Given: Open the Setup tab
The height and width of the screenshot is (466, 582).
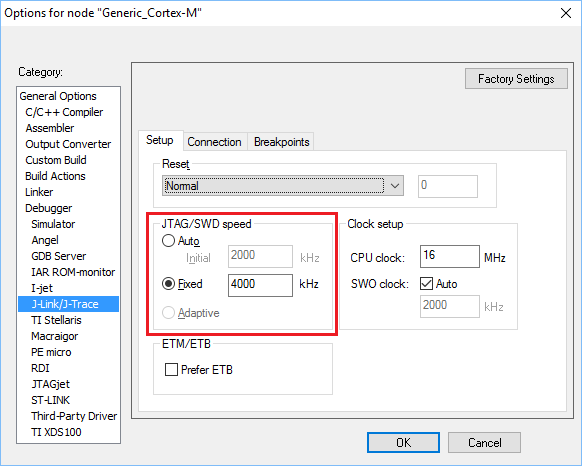Looking at the screenshot, I should pos(160,140).
